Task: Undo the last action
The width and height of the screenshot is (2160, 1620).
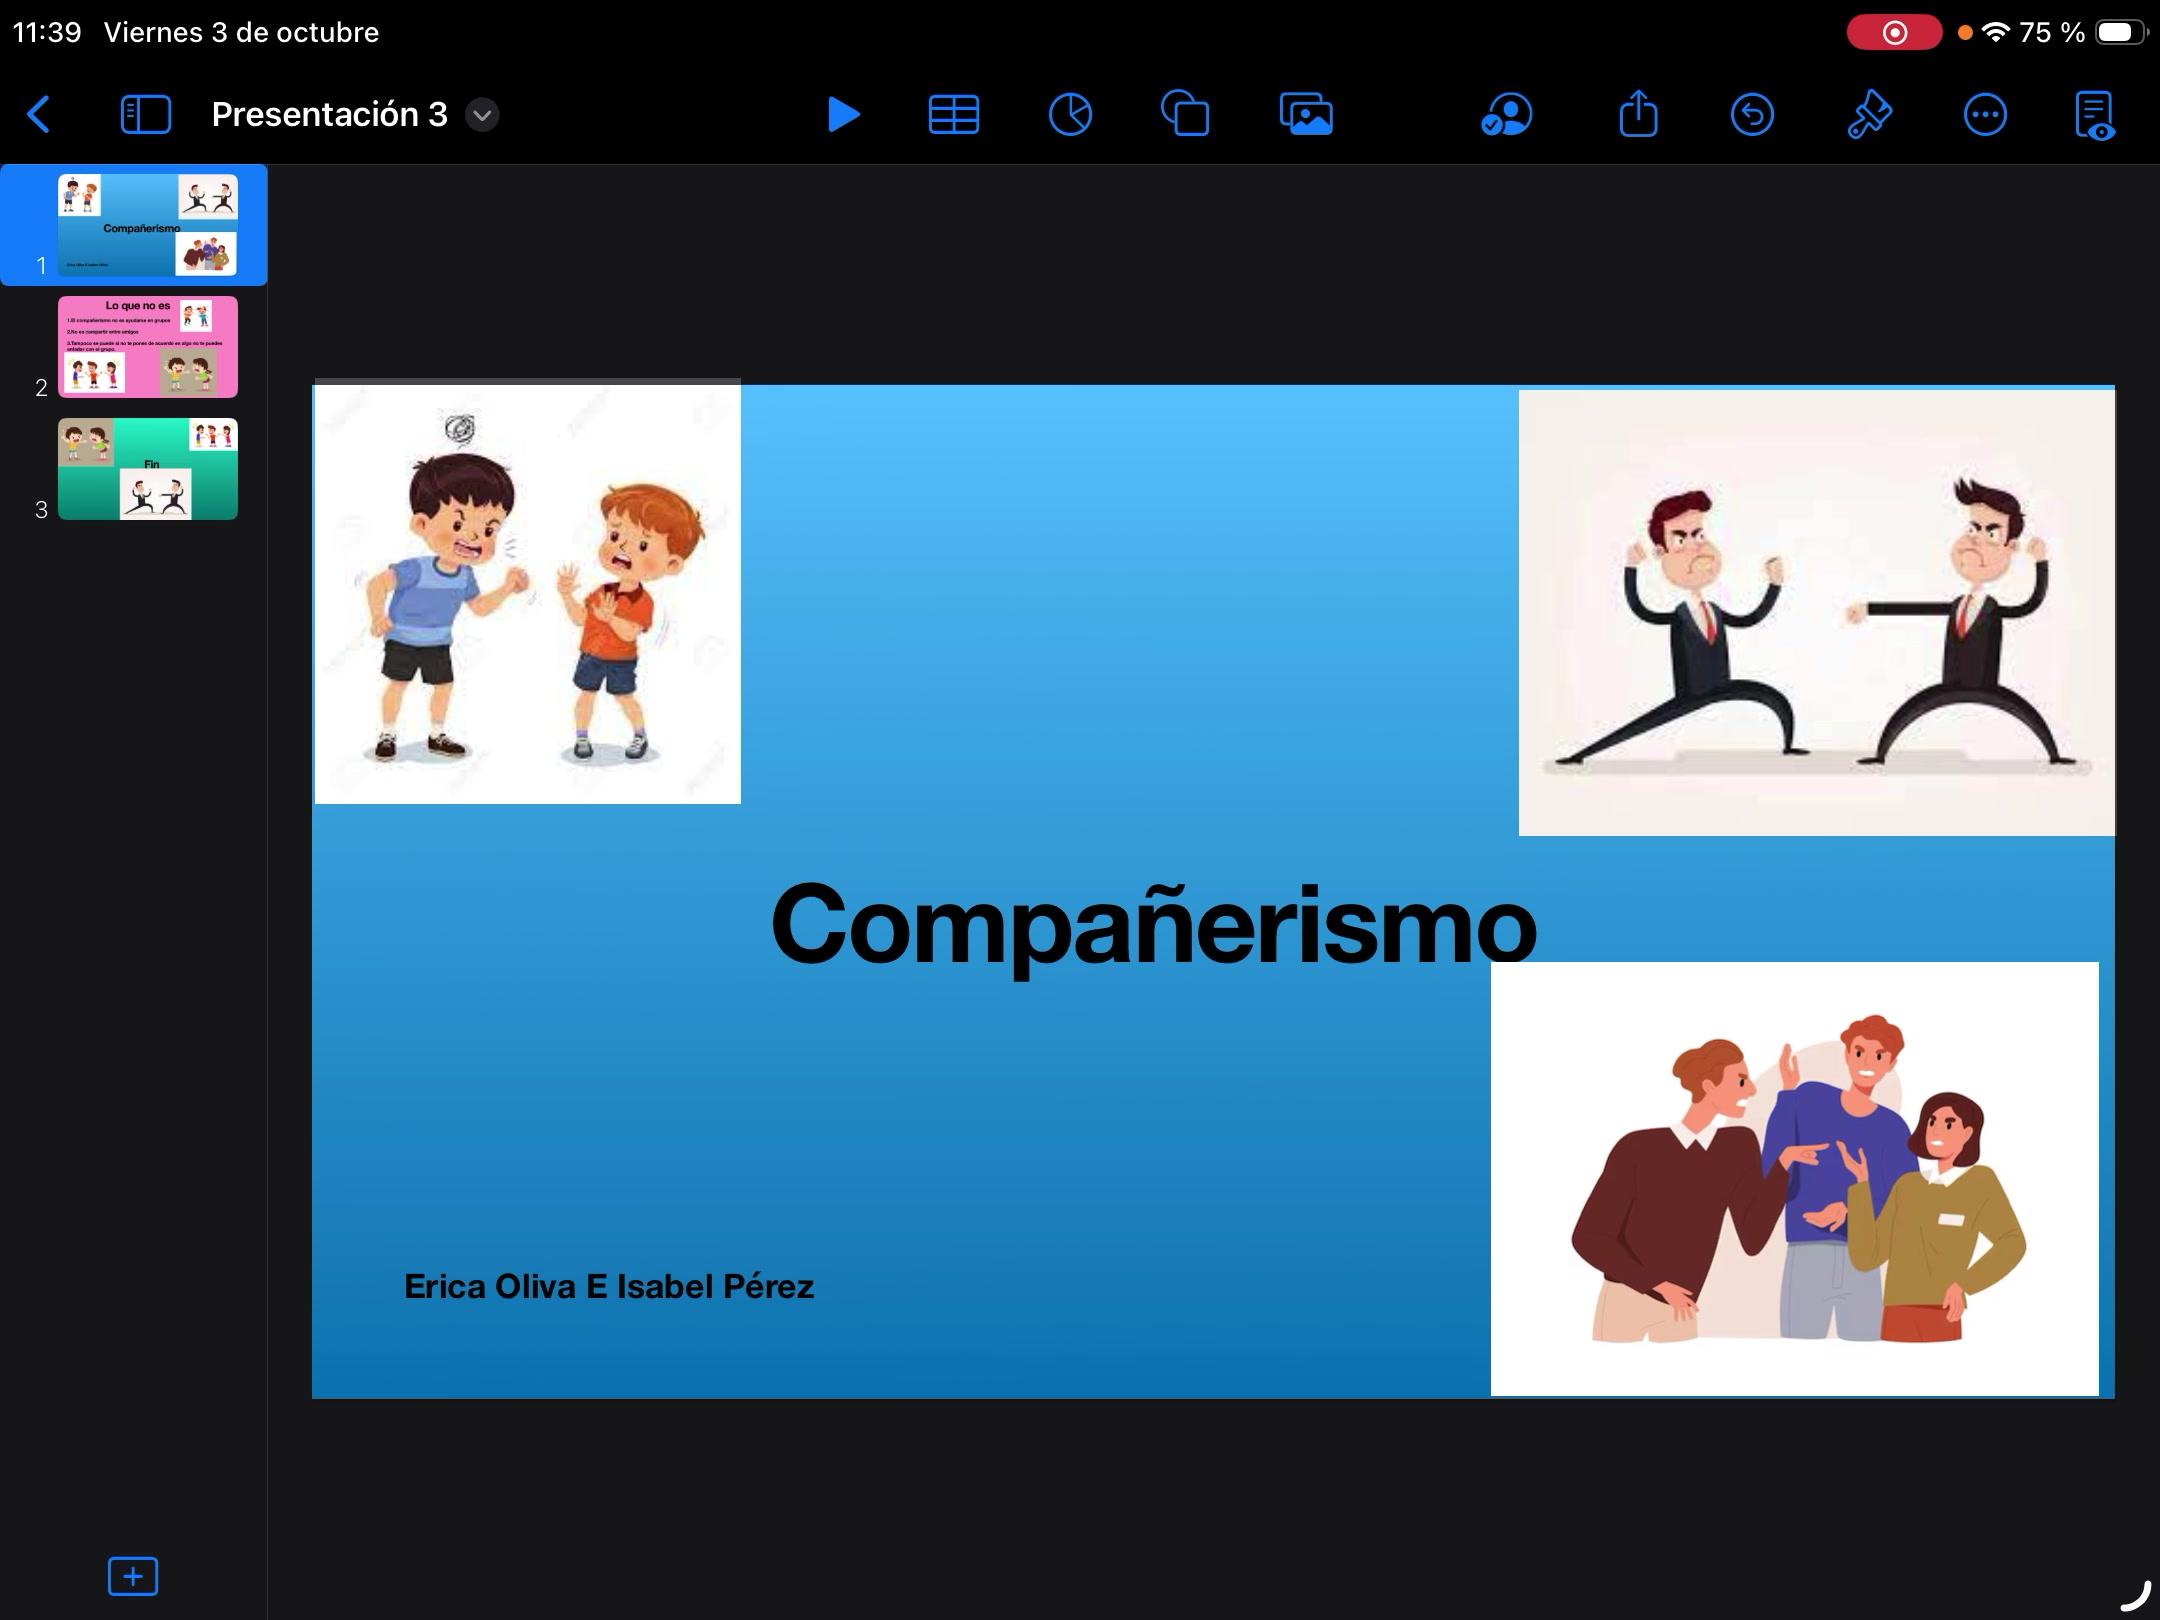Action: tap(1752, 115)
